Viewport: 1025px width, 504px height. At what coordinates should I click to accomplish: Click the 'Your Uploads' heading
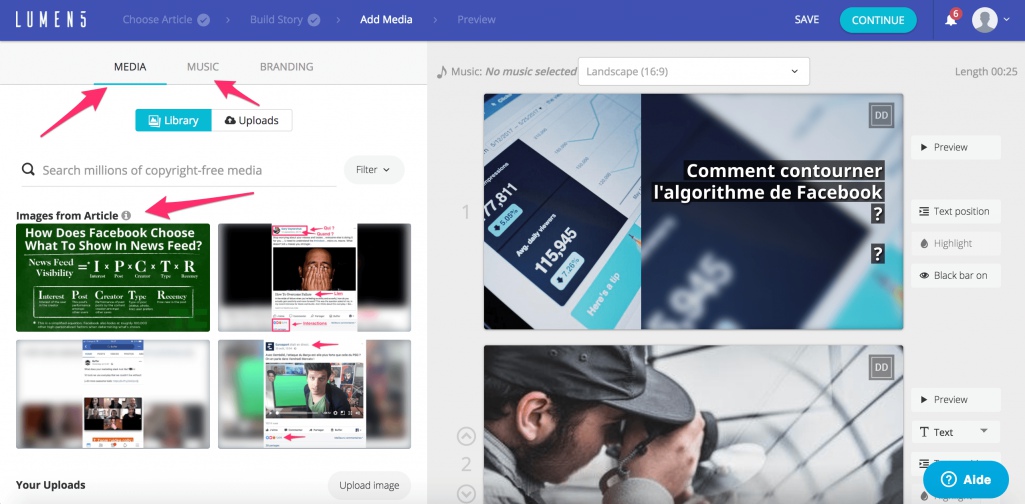click(x=51, y=485)
